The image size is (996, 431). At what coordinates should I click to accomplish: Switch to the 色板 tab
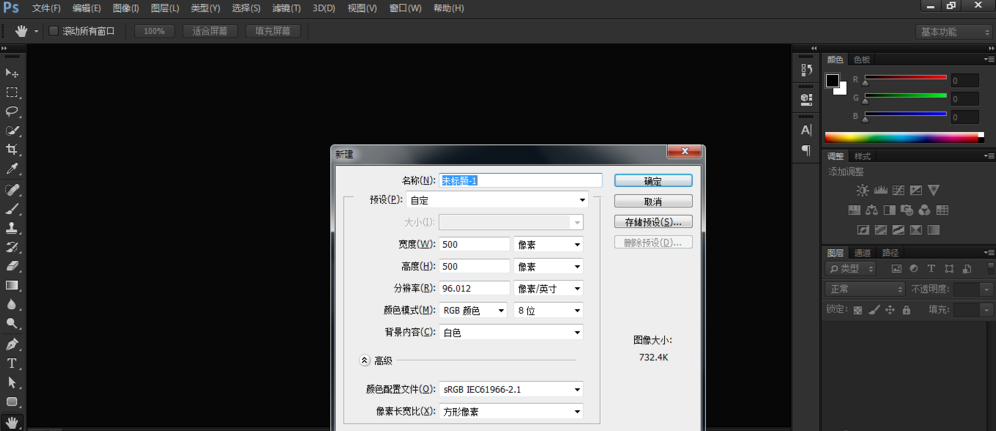[x=861, y=60]
